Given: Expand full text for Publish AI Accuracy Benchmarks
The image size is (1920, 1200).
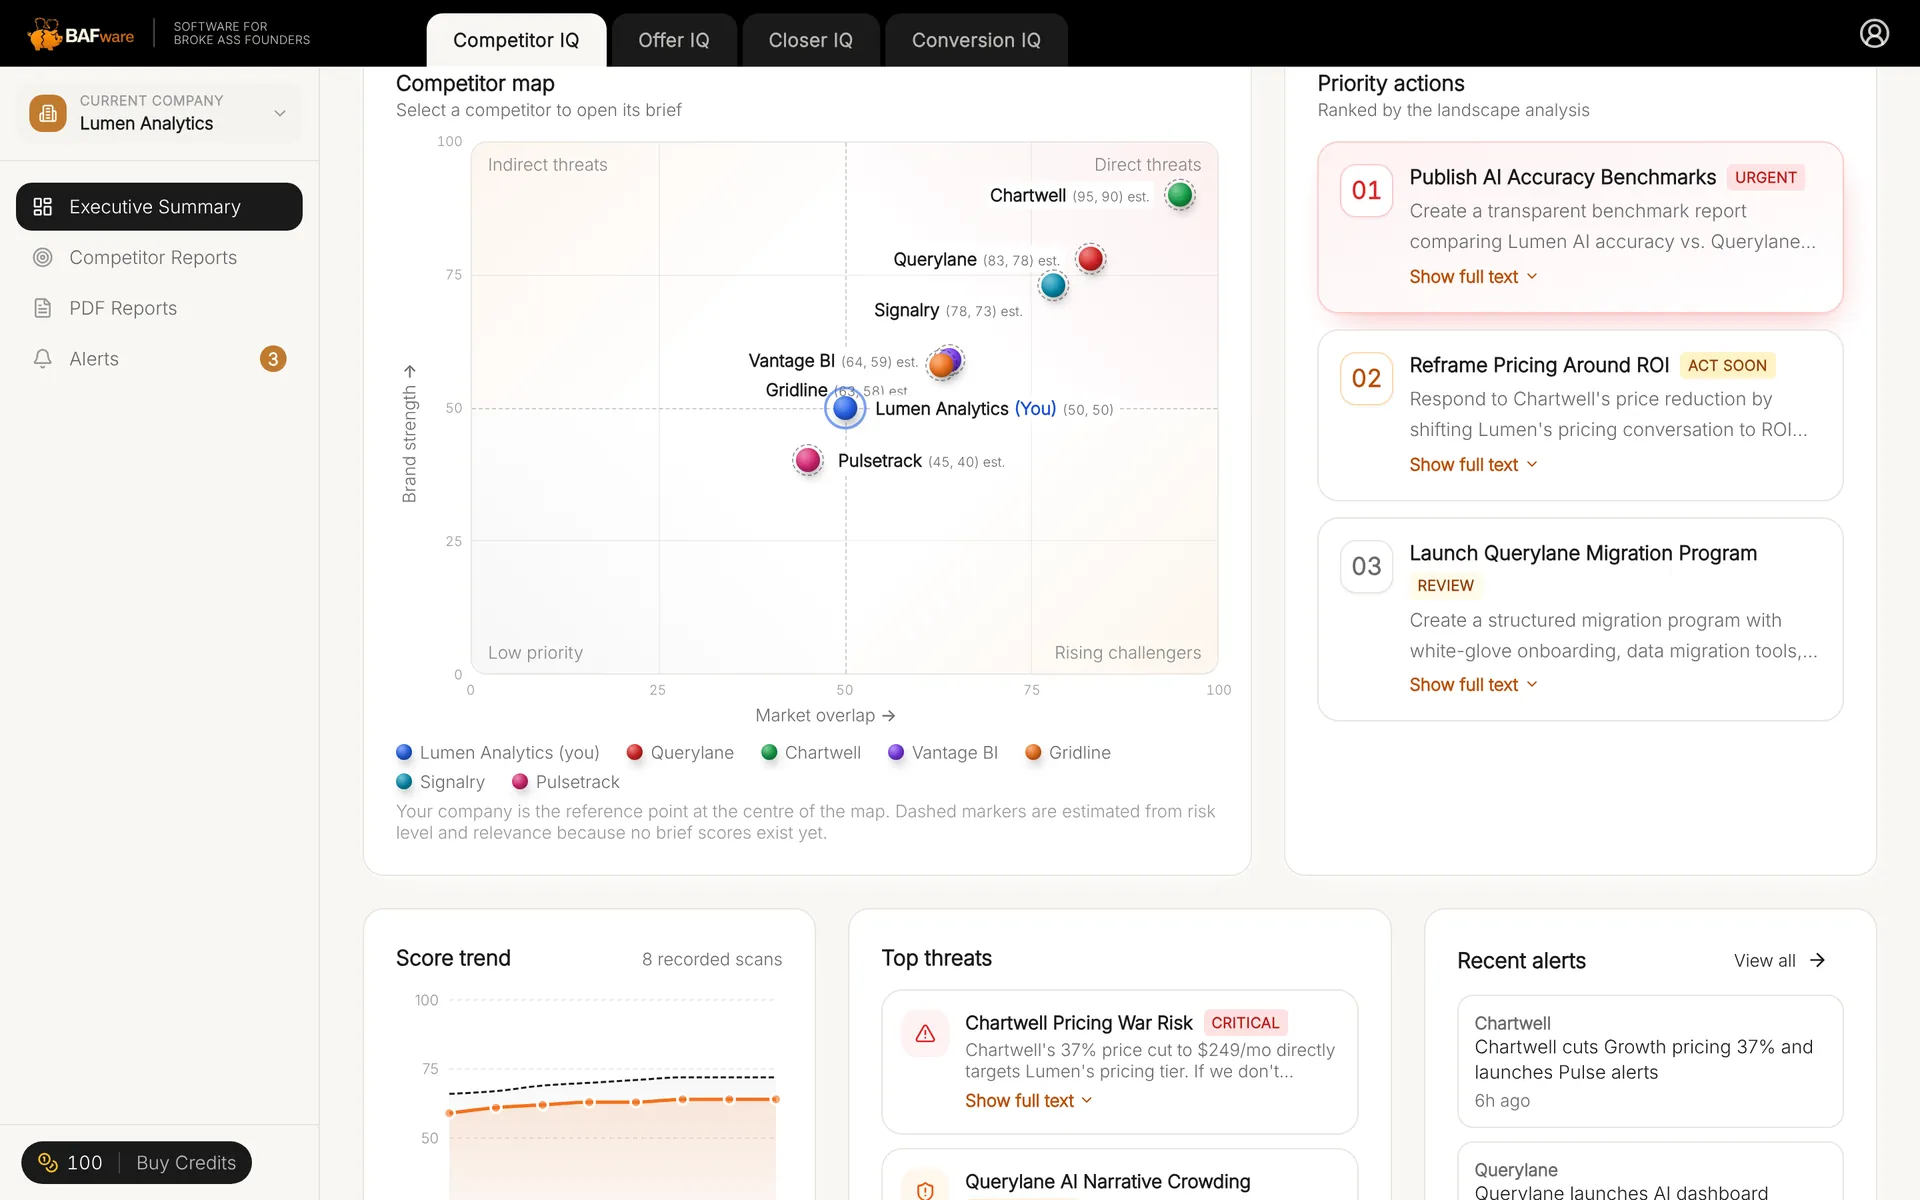Looking at the screenshot, I should click(x=1473, y=277).
